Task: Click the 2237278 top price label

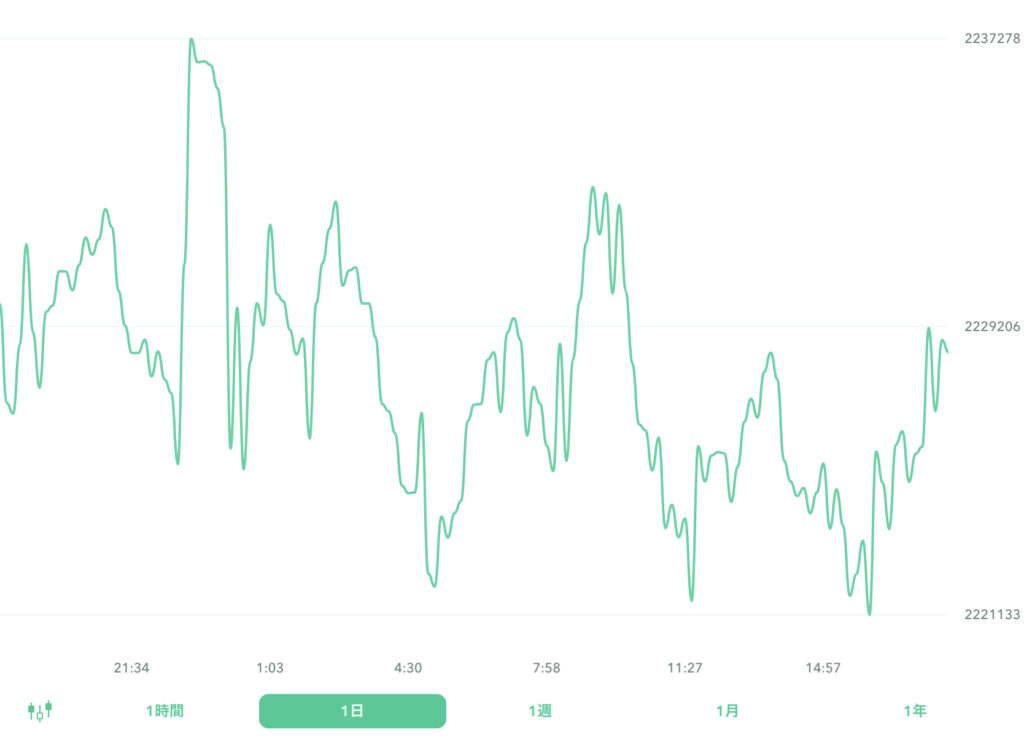Action: [x=992, y=39]
